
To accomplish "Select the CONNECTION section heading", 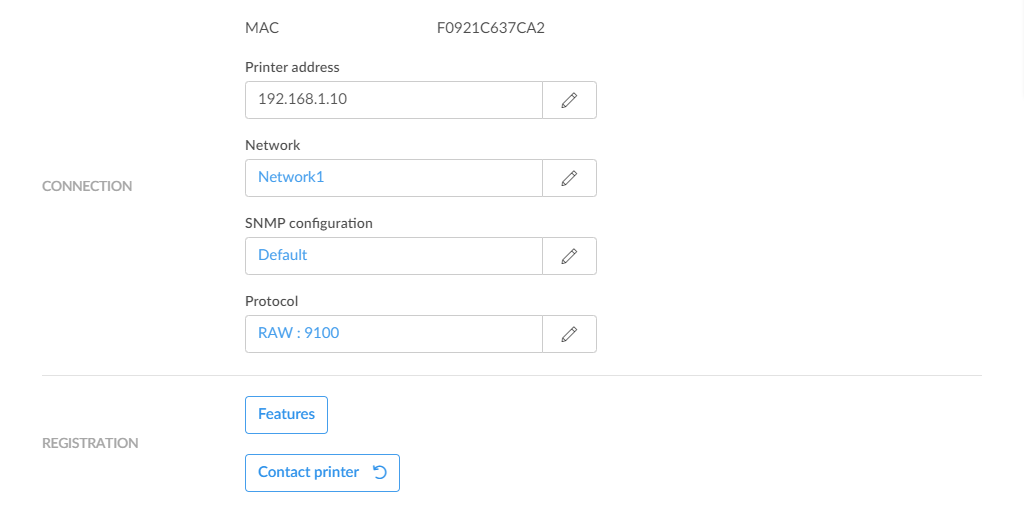I will point(87,186).
